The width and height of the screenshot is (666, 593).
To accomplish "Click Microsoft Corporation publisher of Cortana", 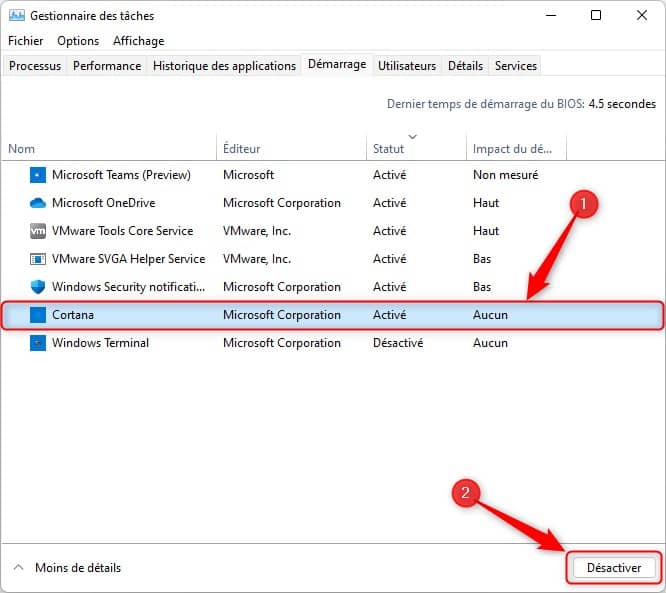I will [282, 315].
